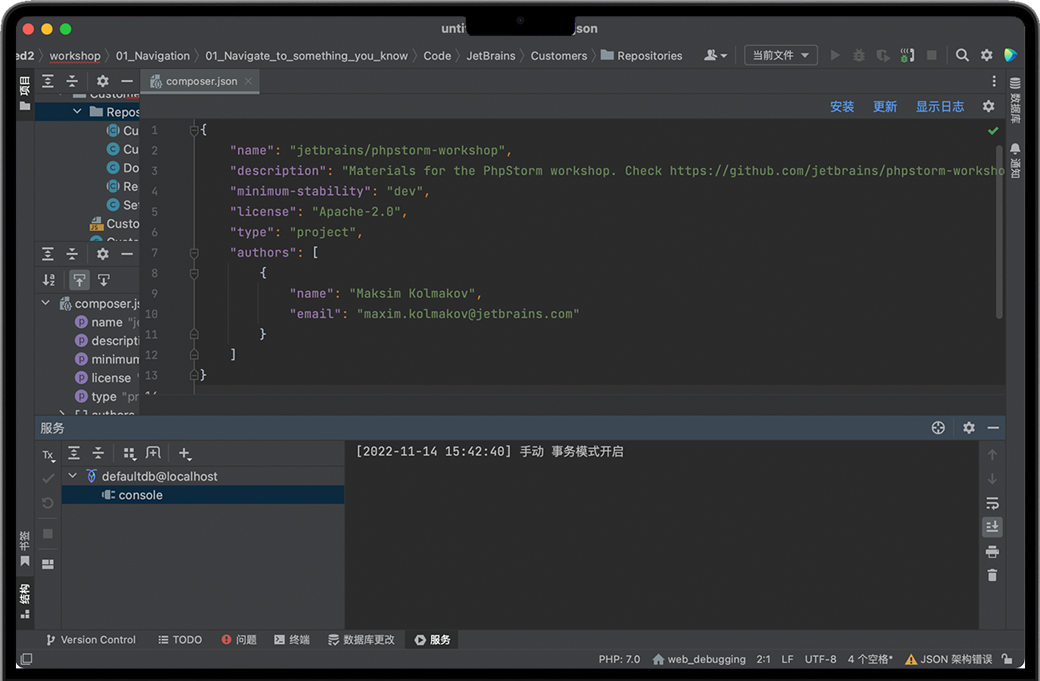
Task: Switch to the Version Control tab
Action: tap(90, 640)
